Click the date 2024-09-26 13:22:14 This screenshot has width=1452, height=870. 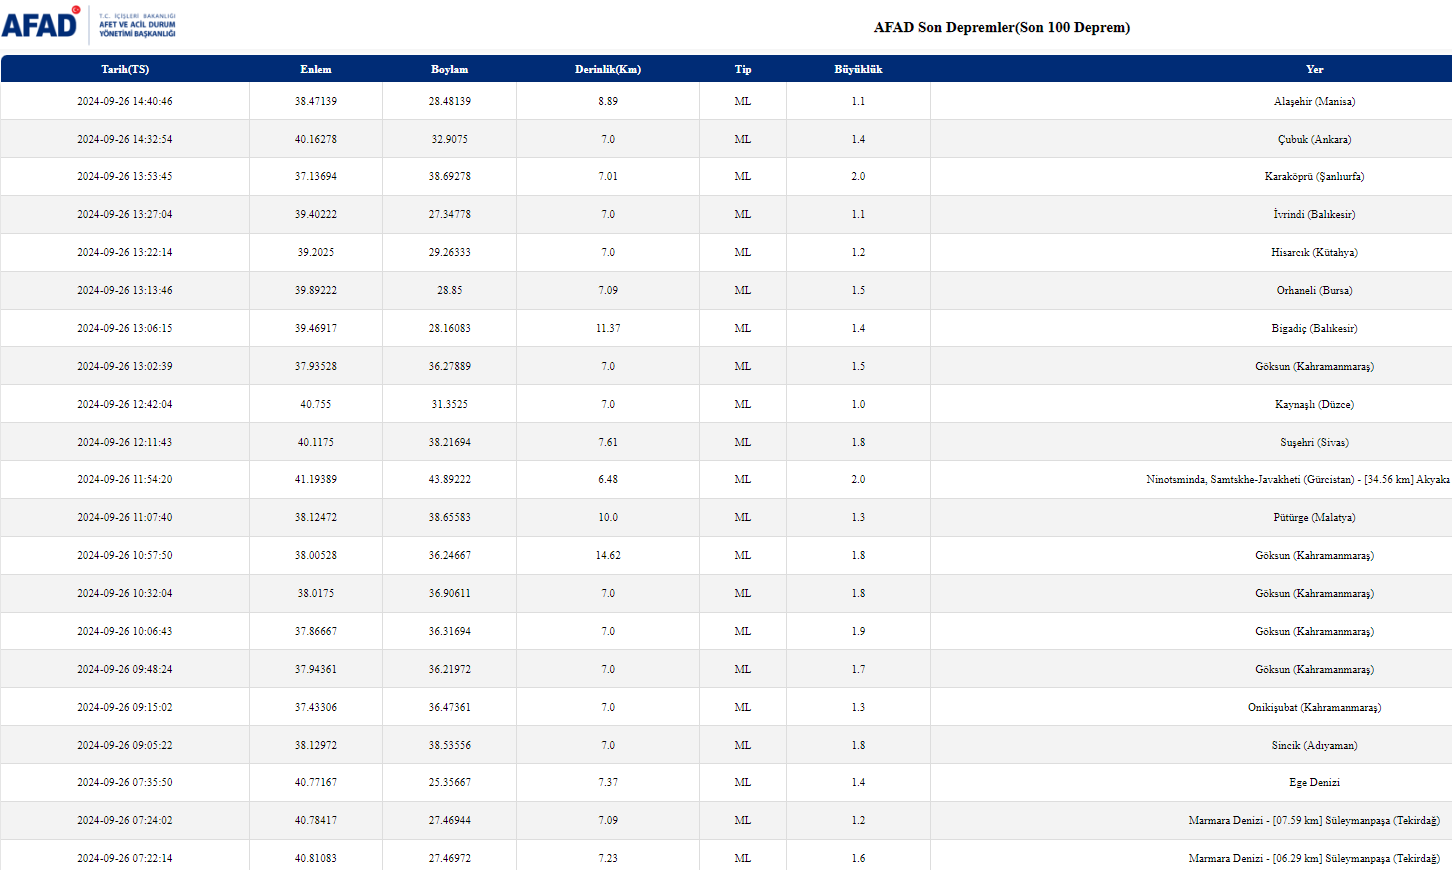tap(125, 252)
